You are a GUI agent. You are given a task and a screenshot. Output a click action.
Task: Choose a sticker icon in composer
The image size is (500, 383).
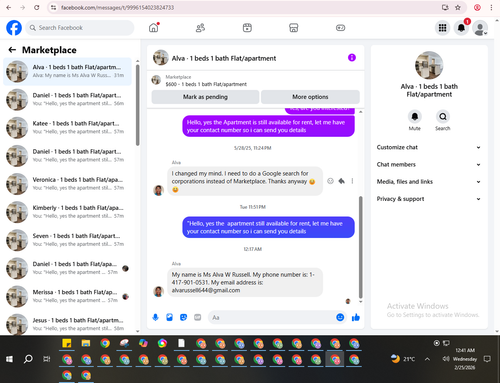(x=183, y=317)
